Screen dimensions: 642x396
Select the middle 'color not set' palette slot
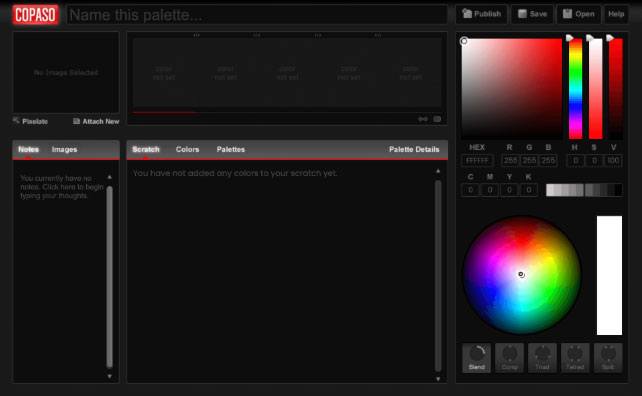287,73
